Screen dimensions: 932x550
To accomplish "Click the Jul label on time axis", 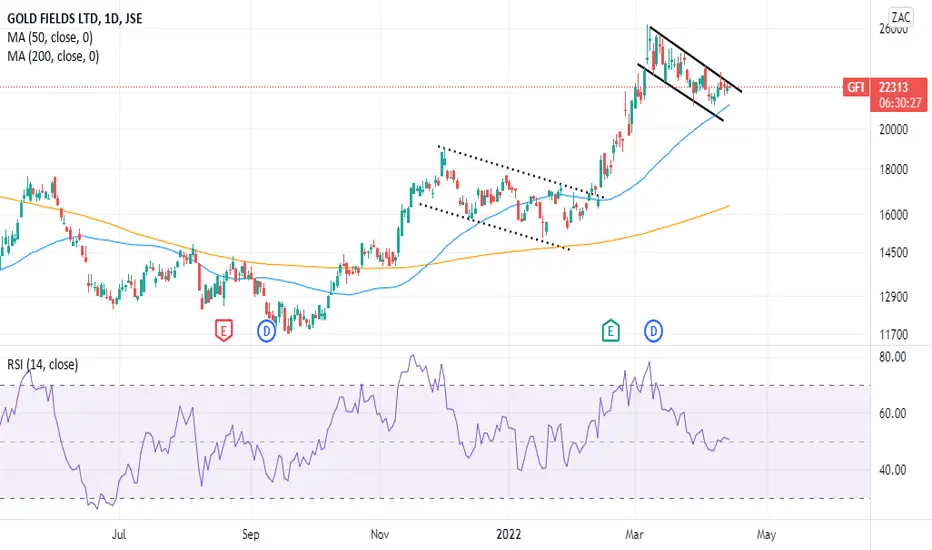I will click(119, 535).
